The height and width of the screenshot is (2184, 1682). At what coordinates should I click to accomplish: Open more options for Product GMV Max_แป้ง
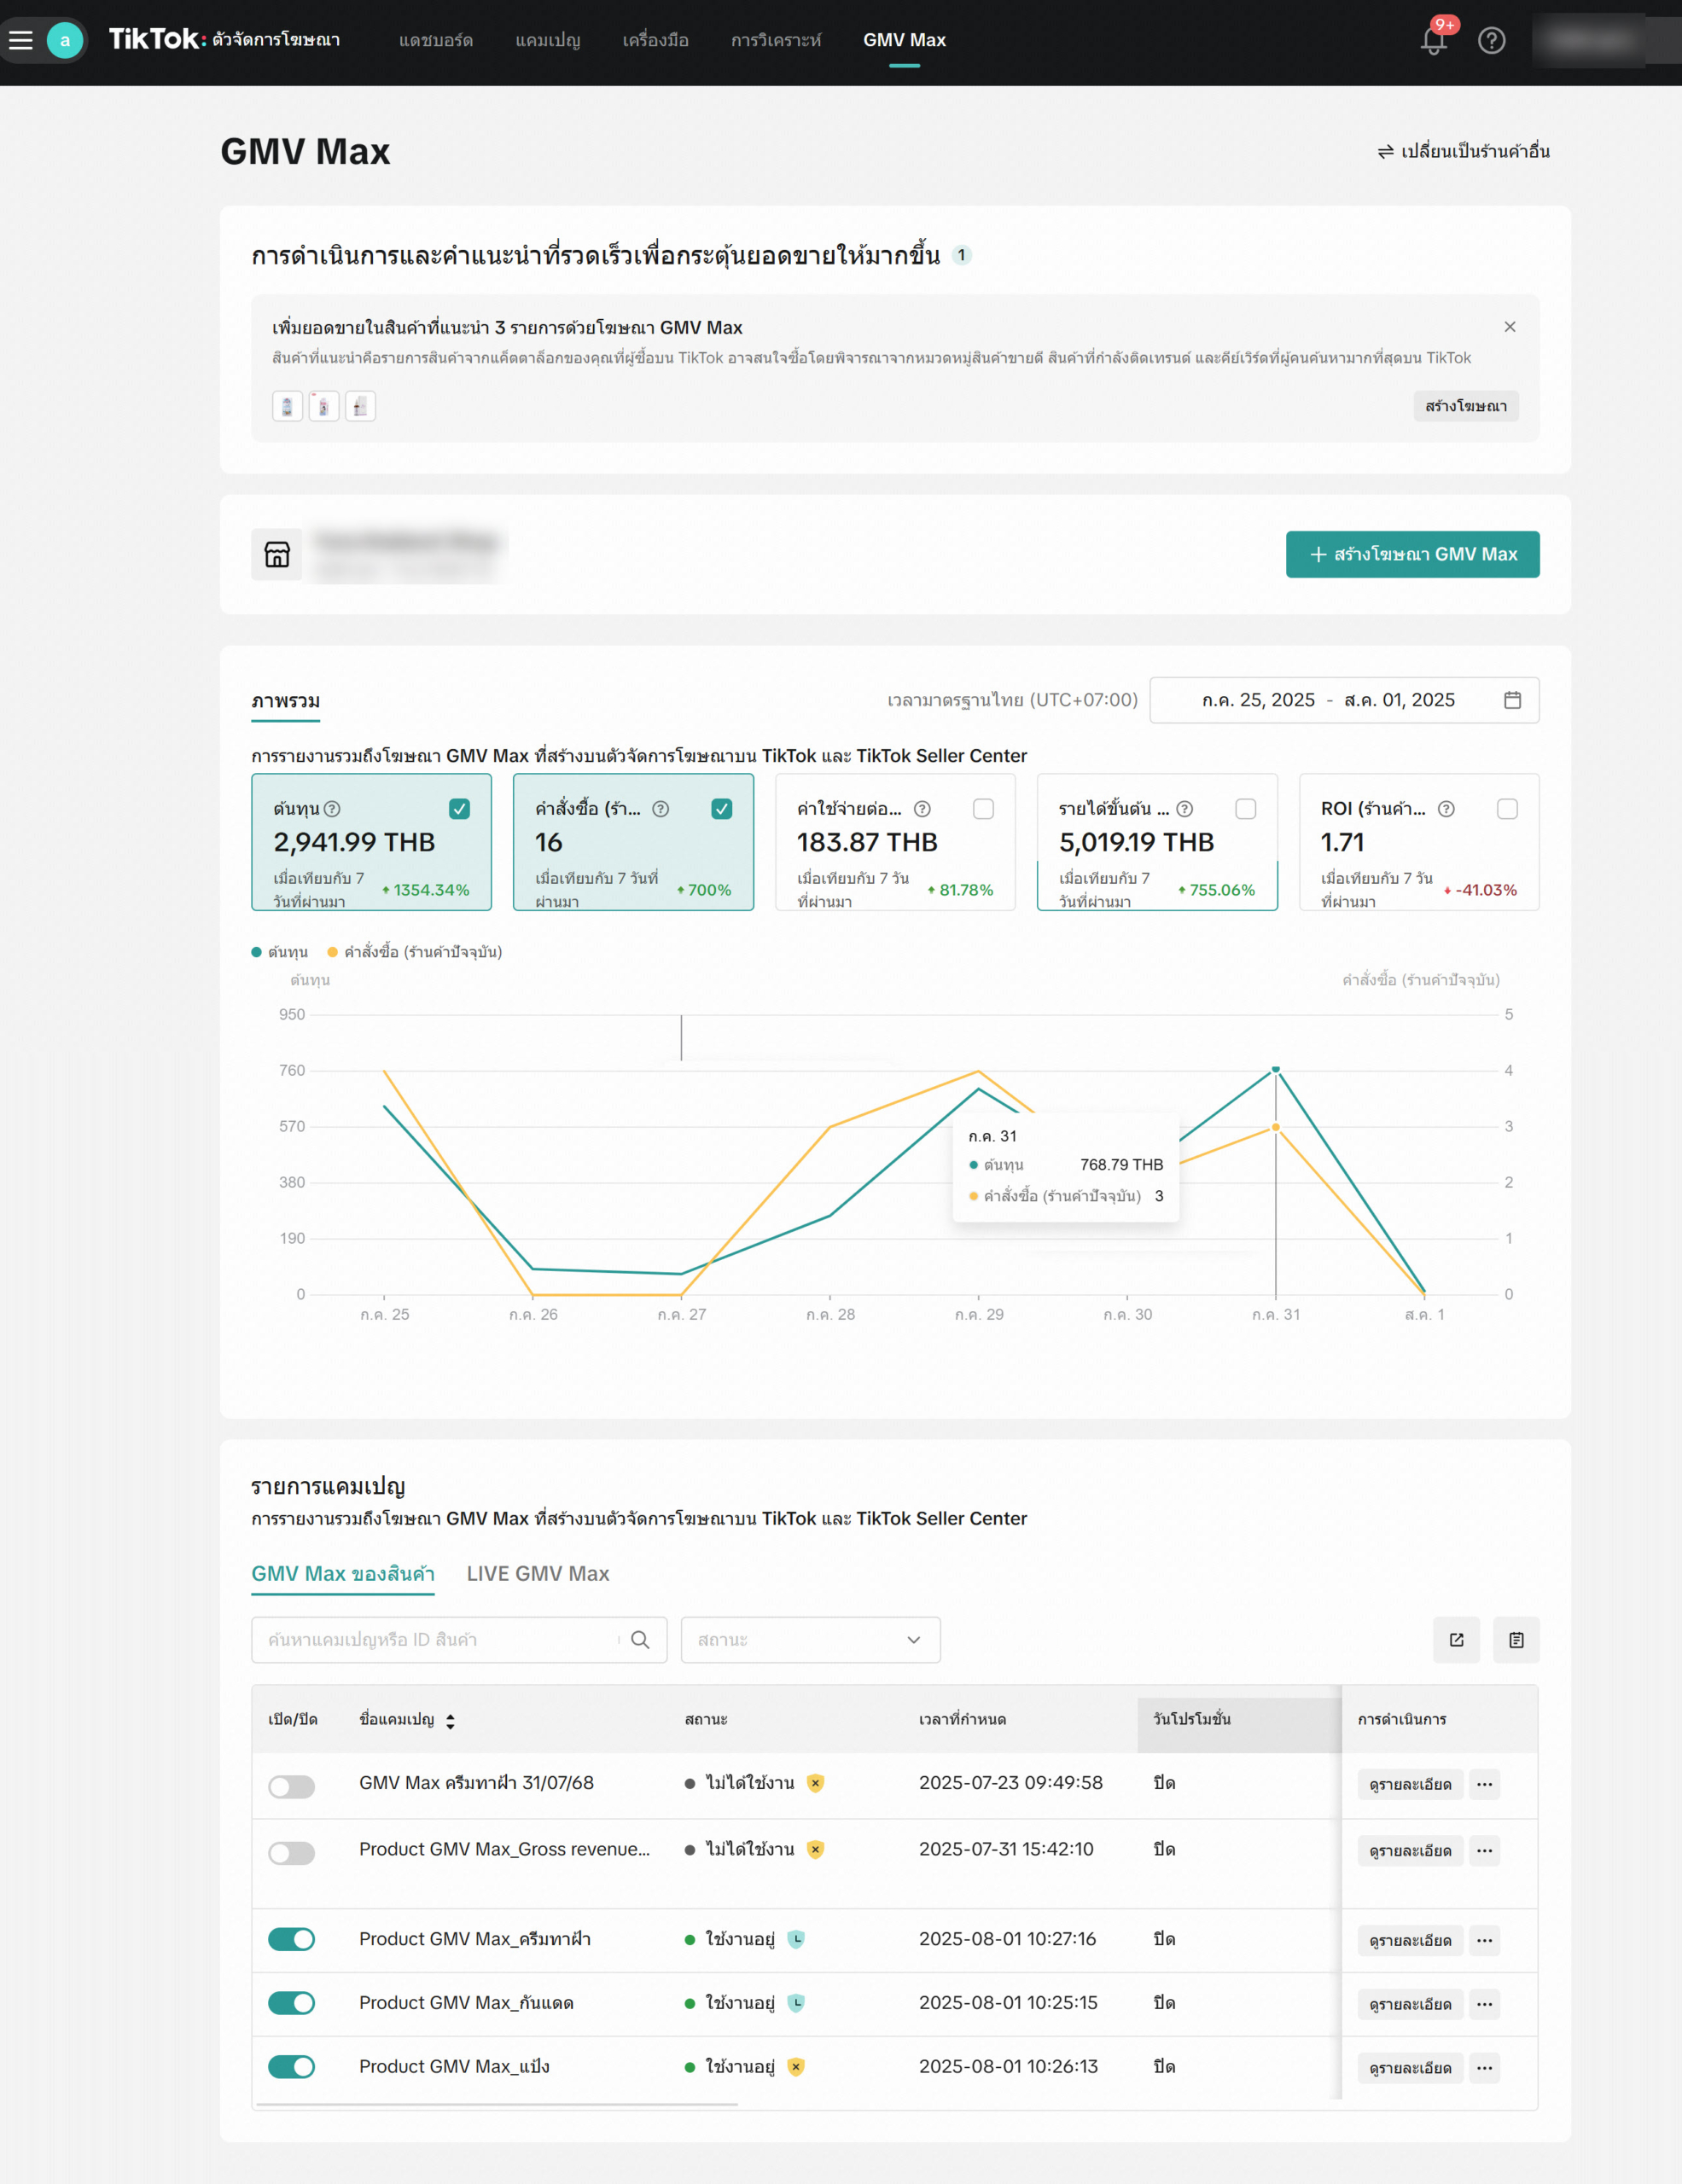coord(1484,2068)
